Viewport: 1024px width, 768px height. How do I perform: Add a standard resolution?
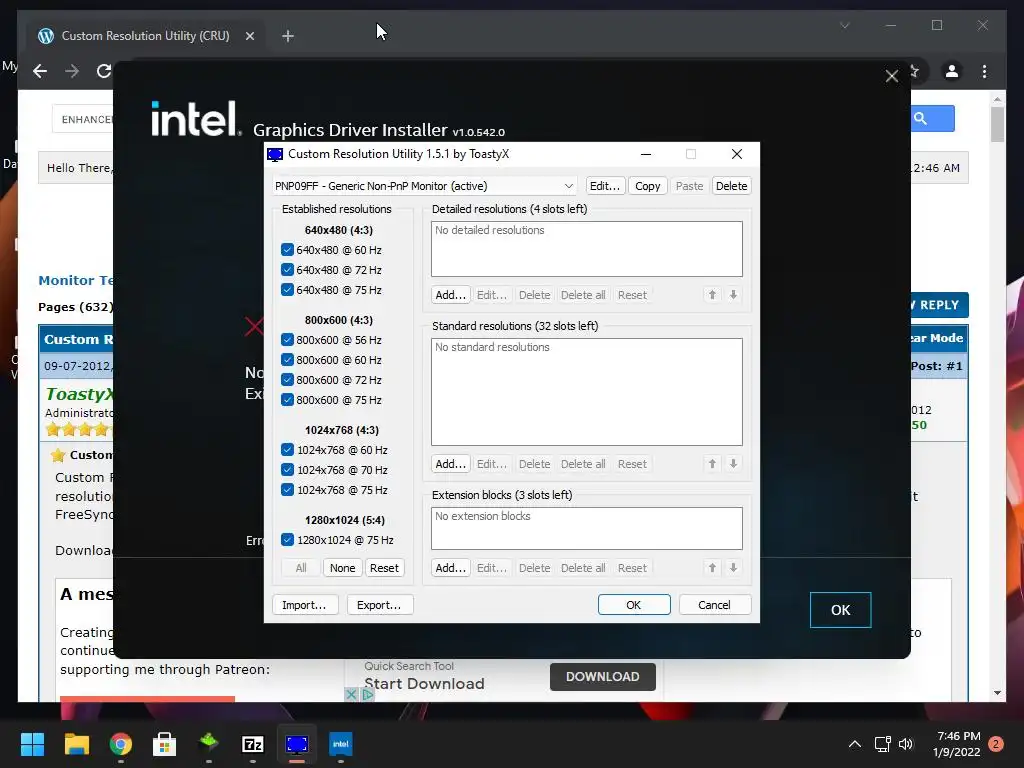pos(451,464)
